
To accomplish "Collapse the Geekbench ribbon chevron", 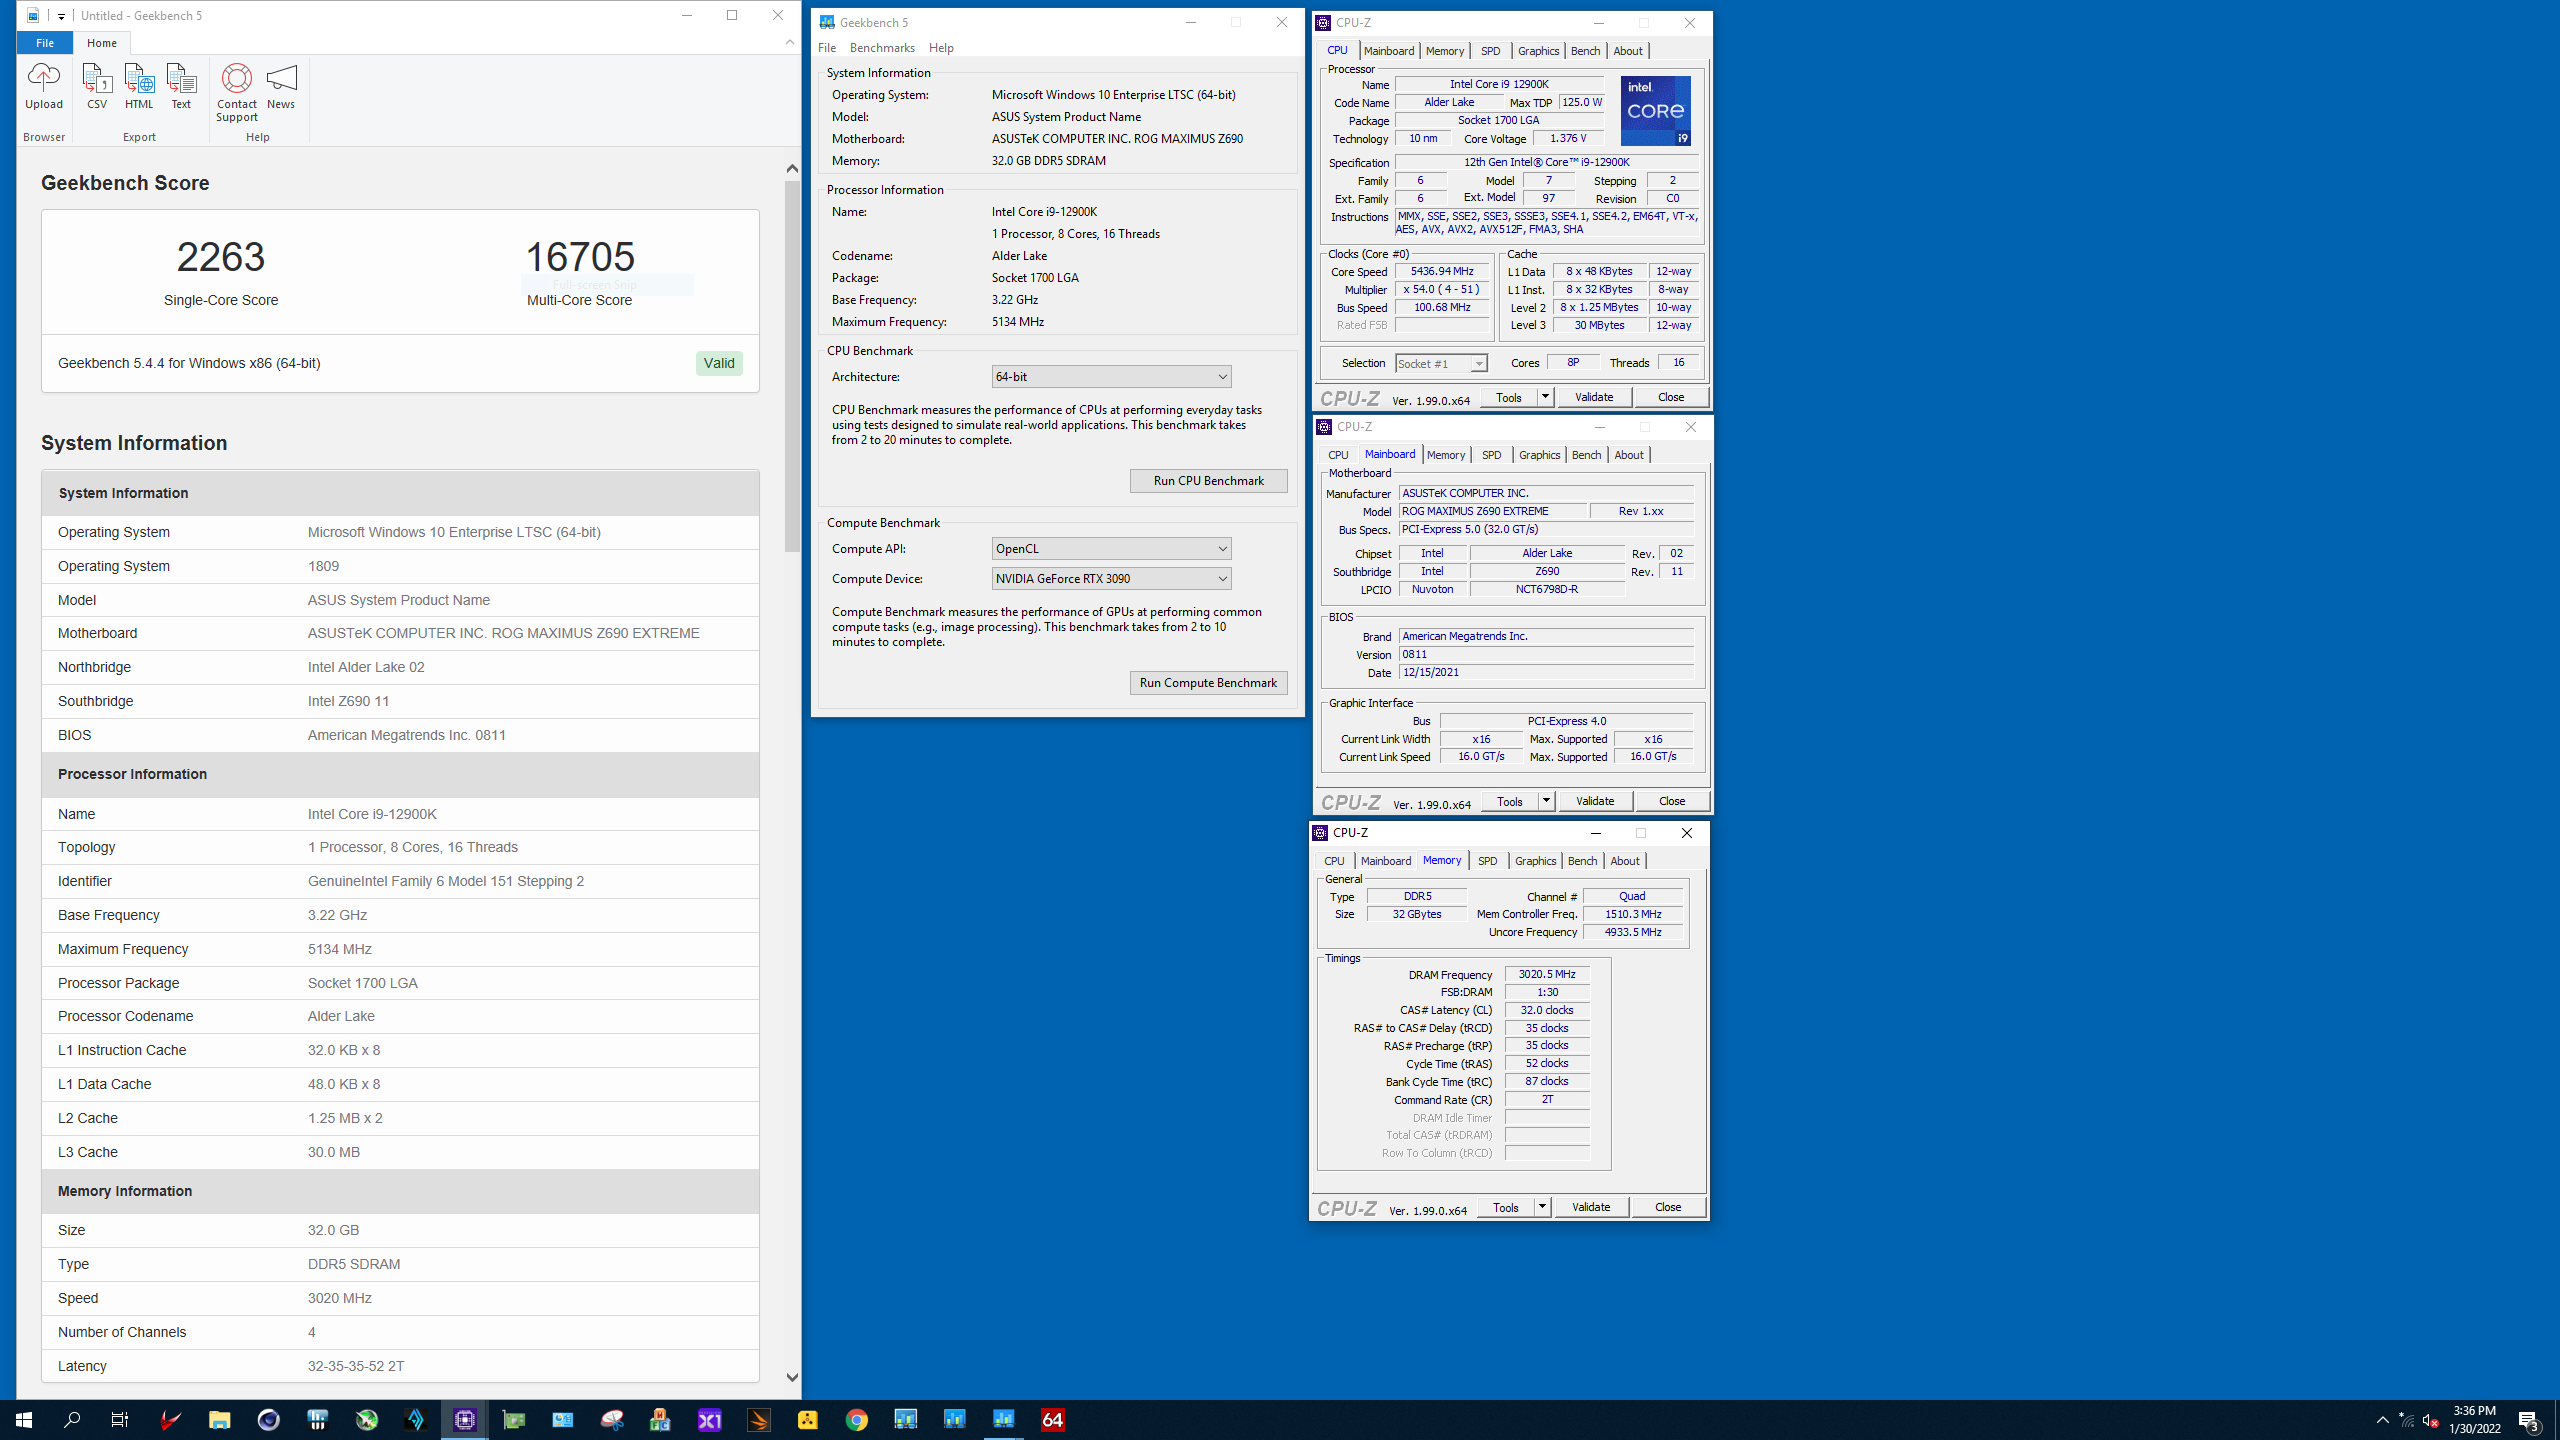I will (790, 42).
